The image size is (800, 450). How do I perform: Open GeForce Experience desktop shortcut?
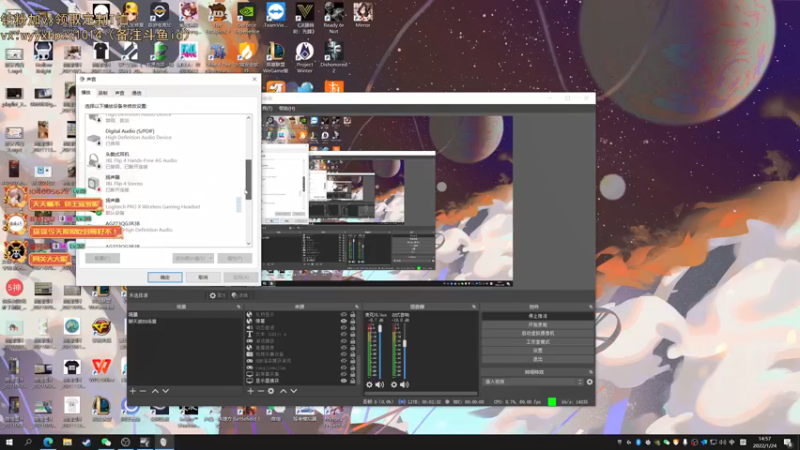pos(247,17)
